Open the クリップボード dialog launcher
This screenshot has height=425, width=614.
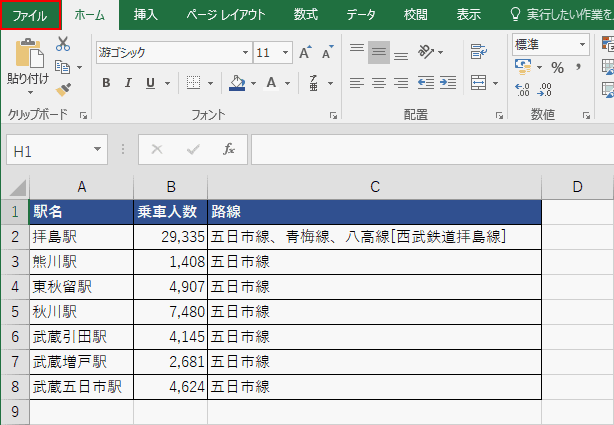[83, 115]
